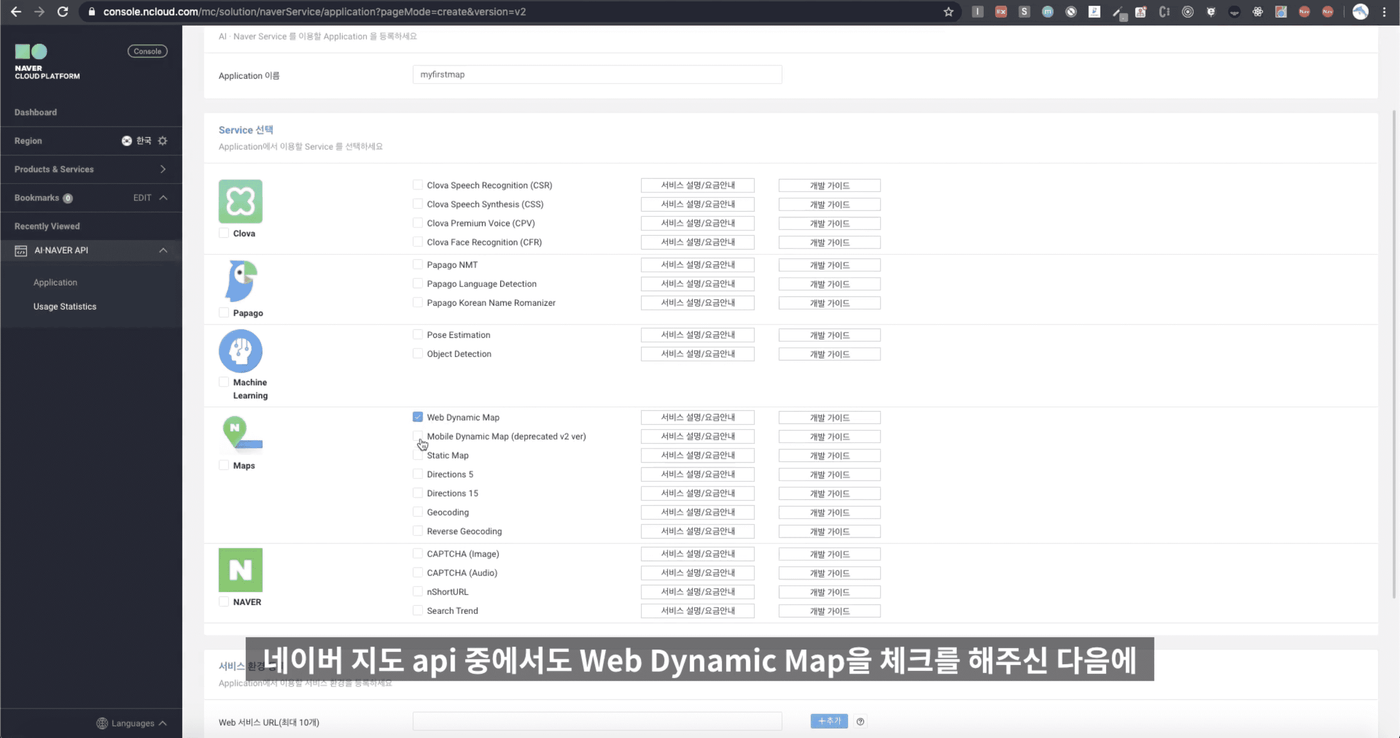Open 개발 가이드 for Geocoding
Viewport: 1400px width, 738px height.
829,512
